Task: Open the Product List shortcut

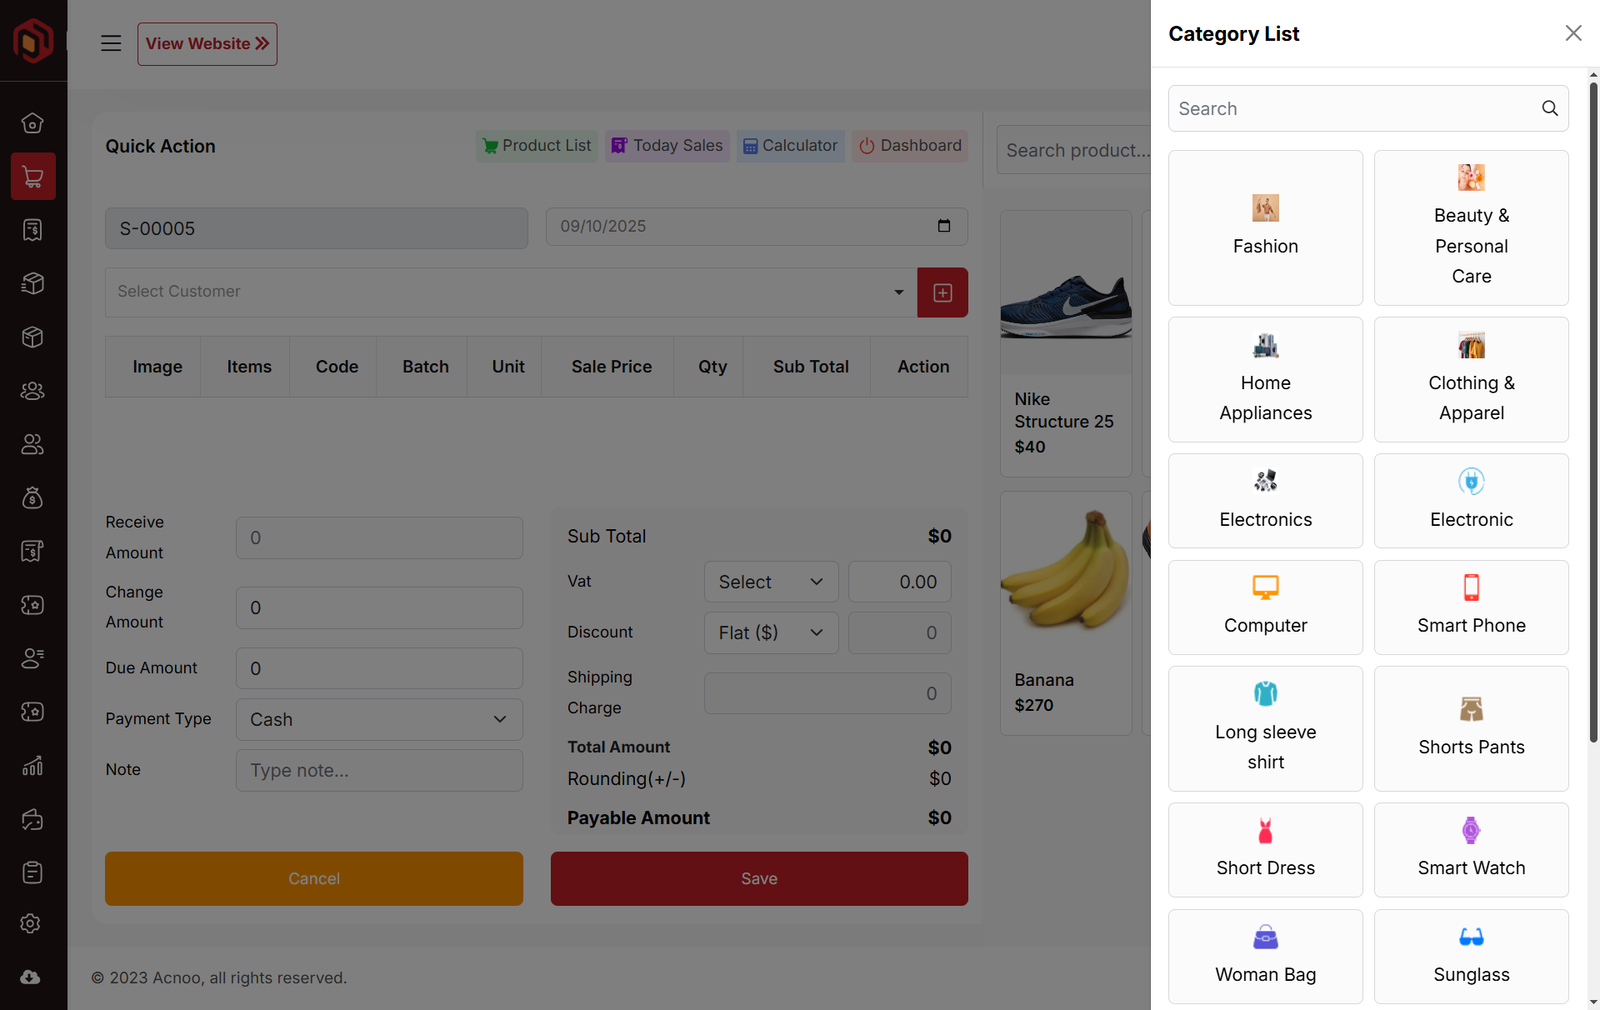Action: (x=537, y=146)
